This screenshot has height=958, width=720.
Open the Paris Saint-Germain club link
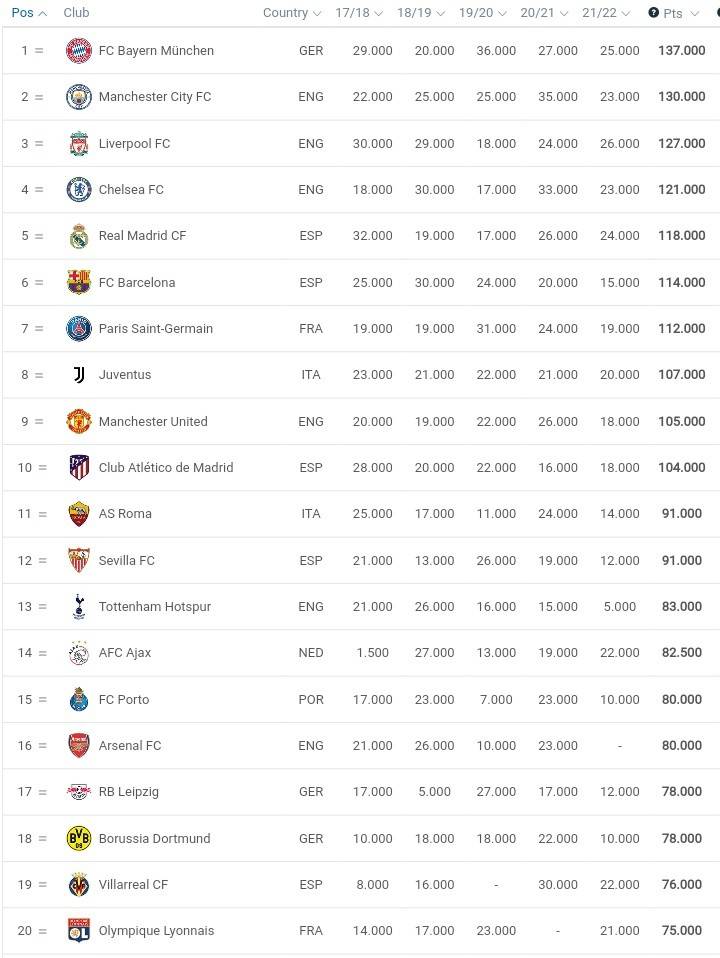156,328
